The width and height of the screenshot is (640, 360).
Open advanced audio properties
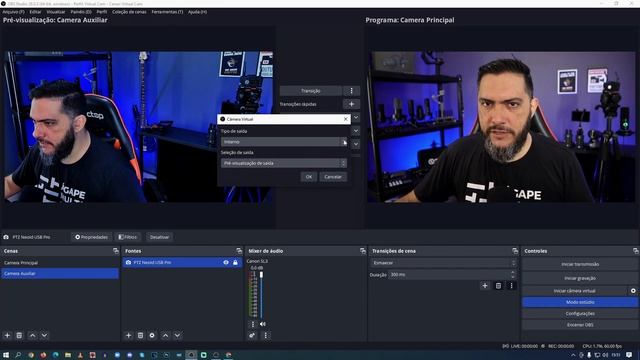click(x=252, y=335)
